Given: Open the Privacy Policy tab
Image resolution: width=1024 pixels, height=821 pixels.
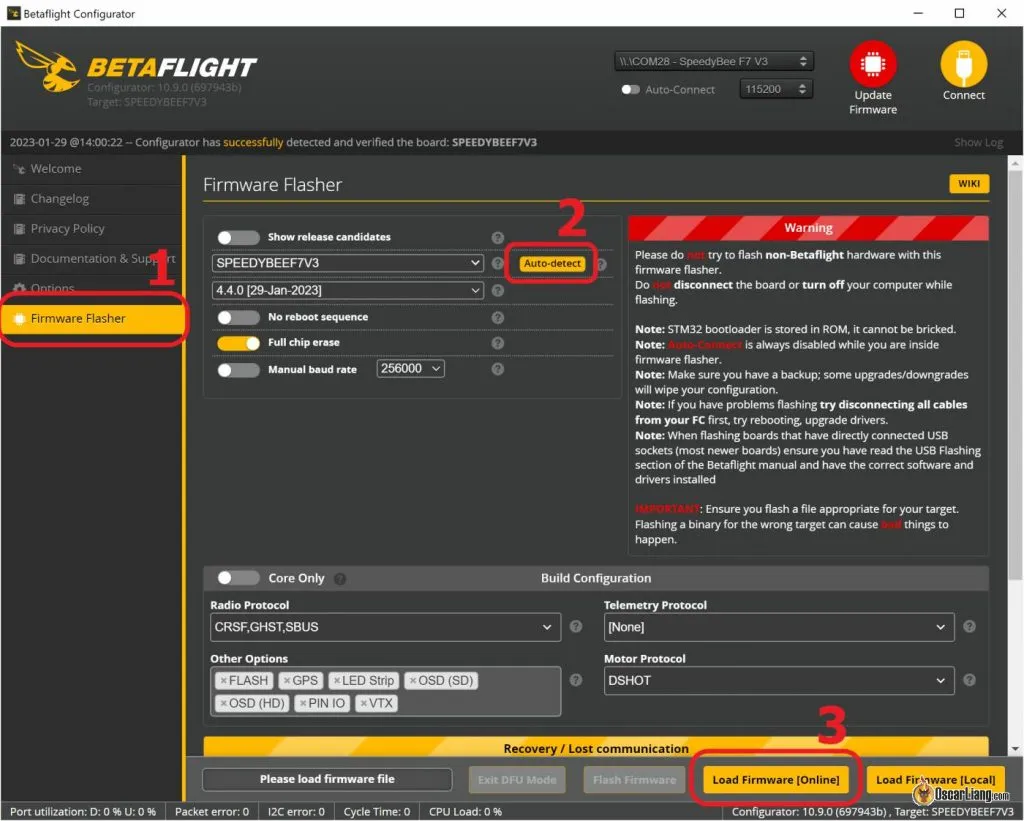Looking at the screenshot, I should click(91, 229).
